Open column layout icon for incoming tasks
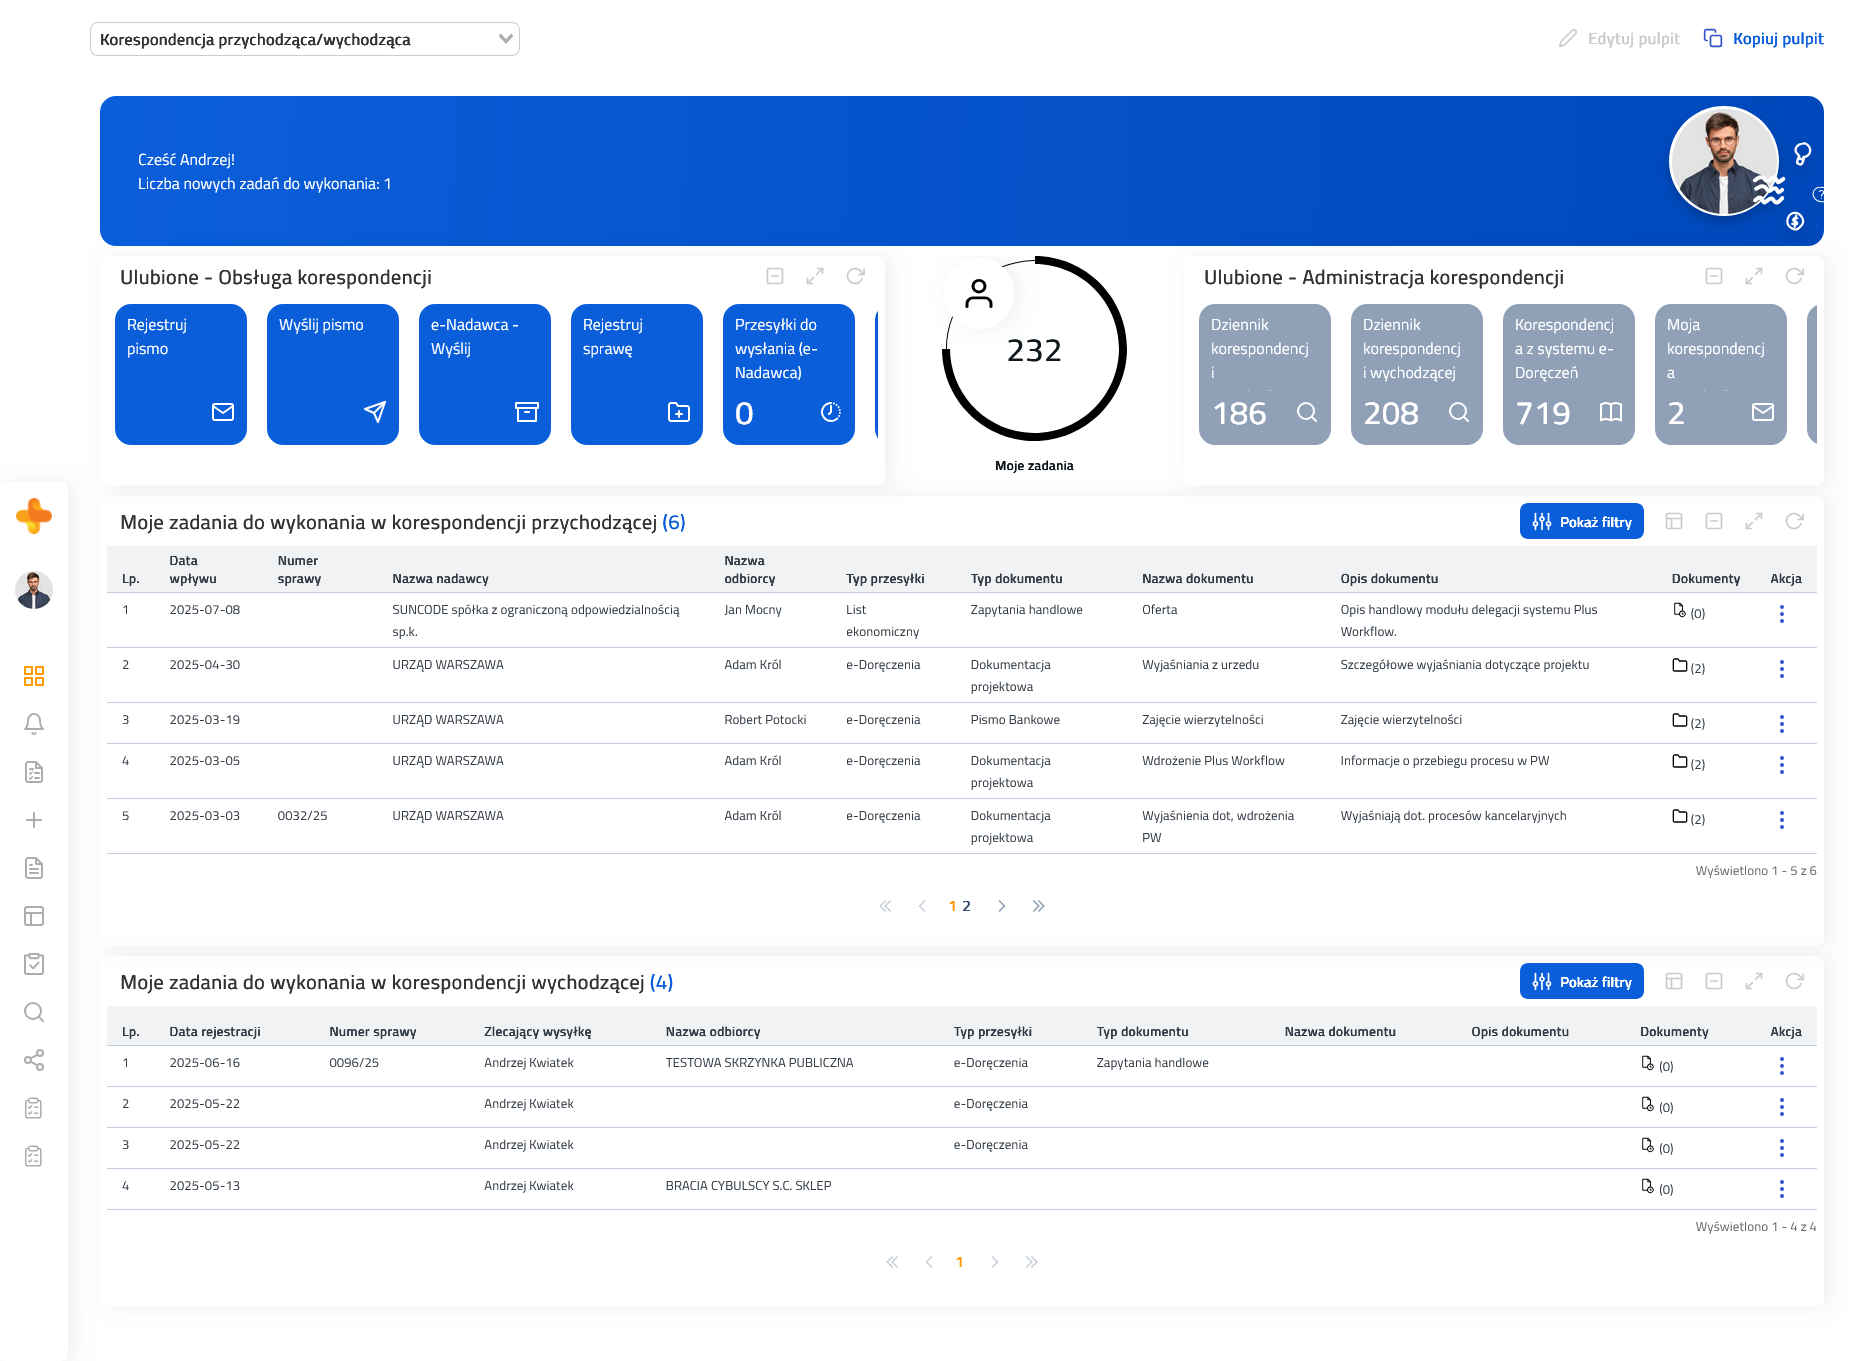Viewport: 1856px width, 1361px height. pyautogui.click(x=1674, y=521)
